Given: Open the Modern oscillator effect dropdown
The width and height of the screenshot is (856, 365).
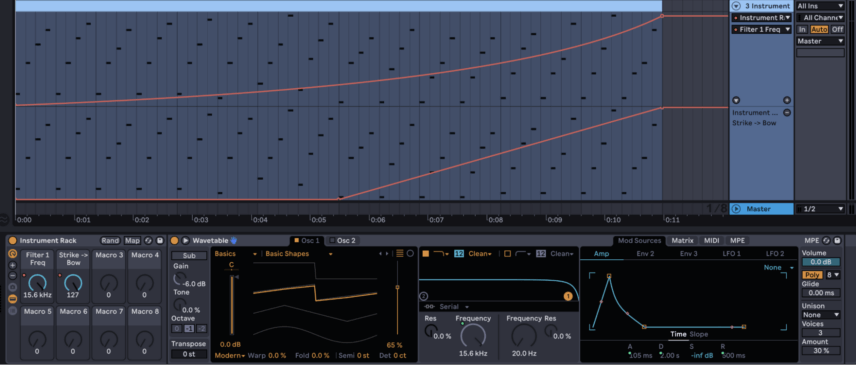Looking at the screenshot, I should click(230, 355).
